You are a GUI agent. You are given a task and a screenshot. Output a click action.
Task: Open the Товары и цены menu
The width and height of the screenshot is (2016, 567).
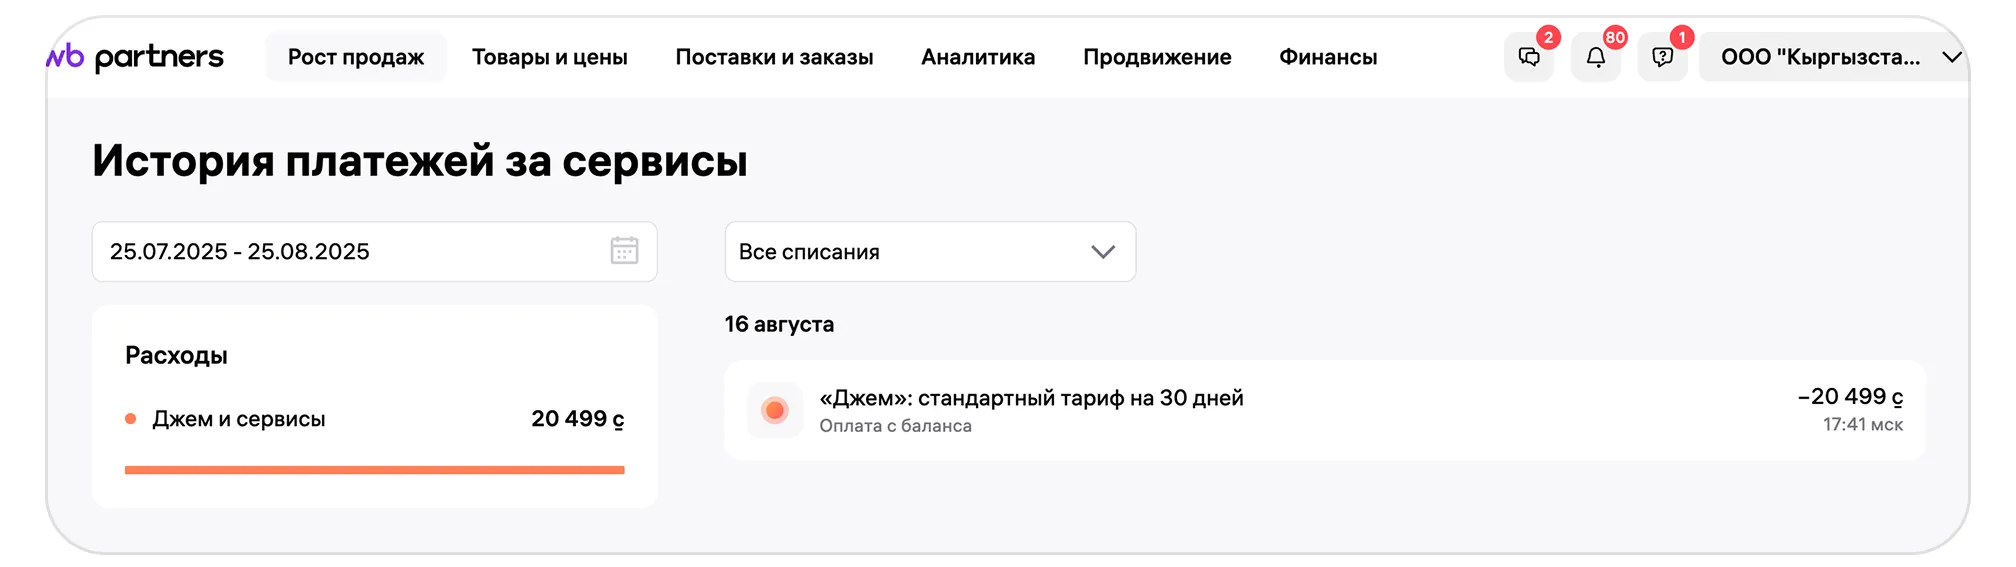click(549, 57)
